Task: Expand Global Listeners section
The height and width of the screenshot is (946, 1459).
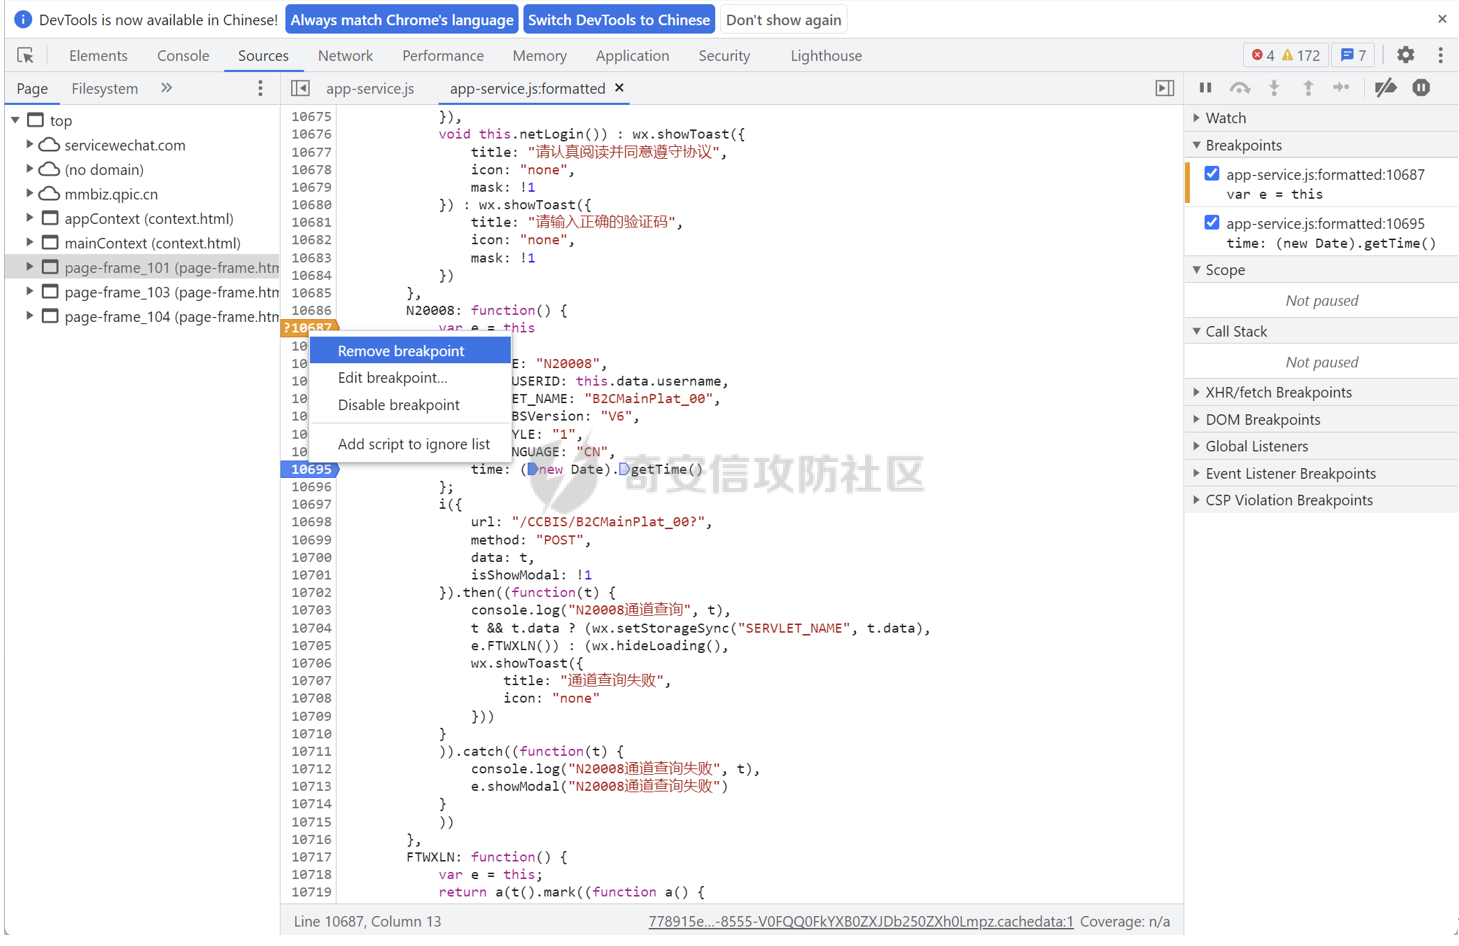Action: (x=1321, y=446)
